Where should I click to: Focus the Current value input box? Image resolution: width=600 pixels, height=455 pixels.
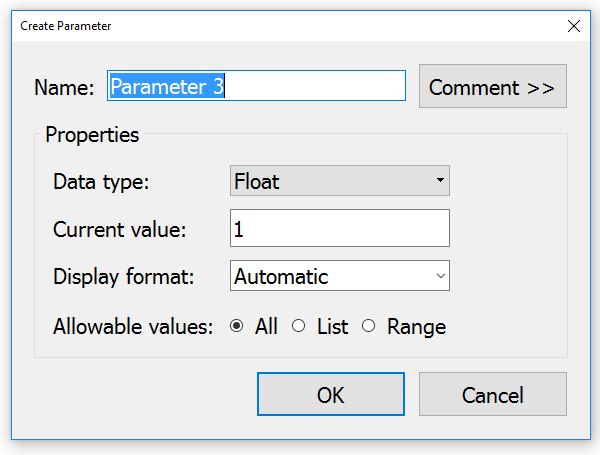click(339, 228)
